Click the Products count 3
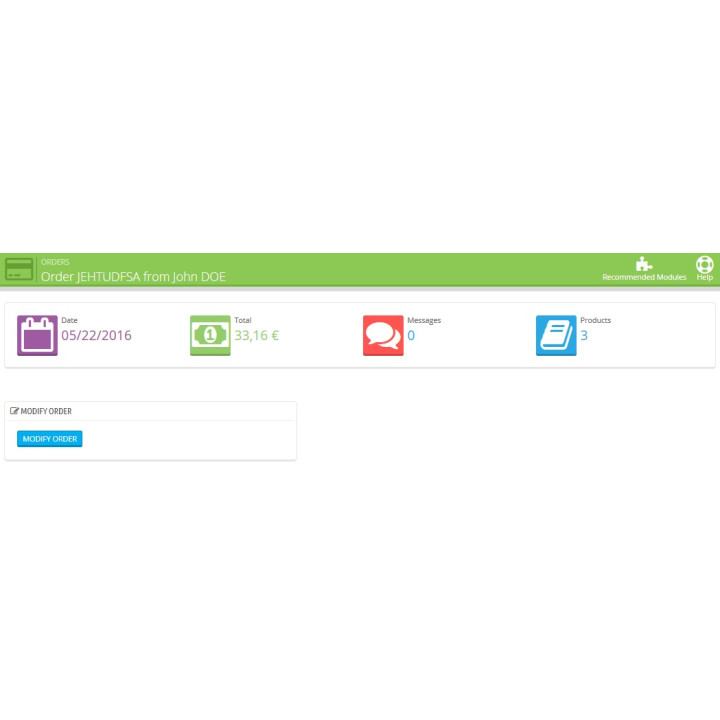720x720 pixels. click(584, 336)
